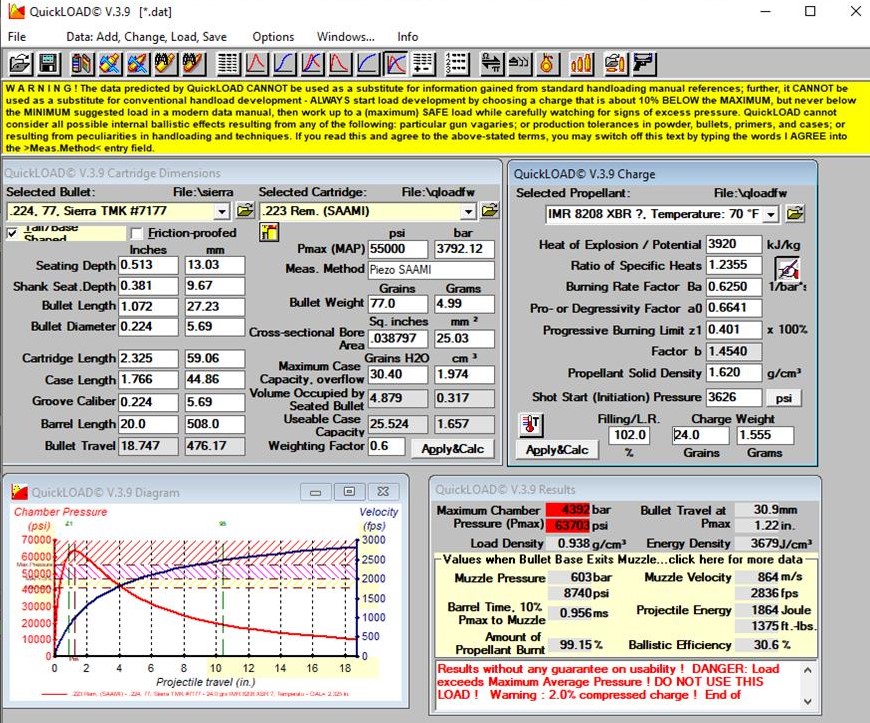Close the Diagram sub-window
The height and width of the screenshot is (723, 870).
(x=383, y=492)
